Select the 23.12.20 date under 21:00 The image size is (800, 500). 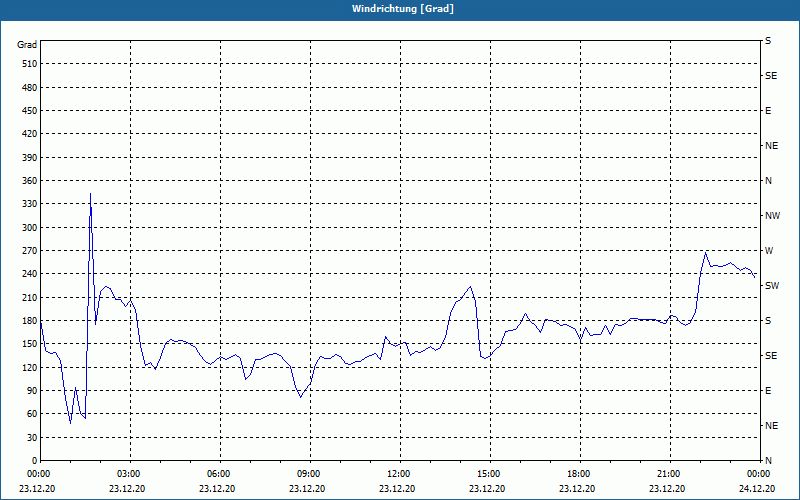(x=667, y=488)
